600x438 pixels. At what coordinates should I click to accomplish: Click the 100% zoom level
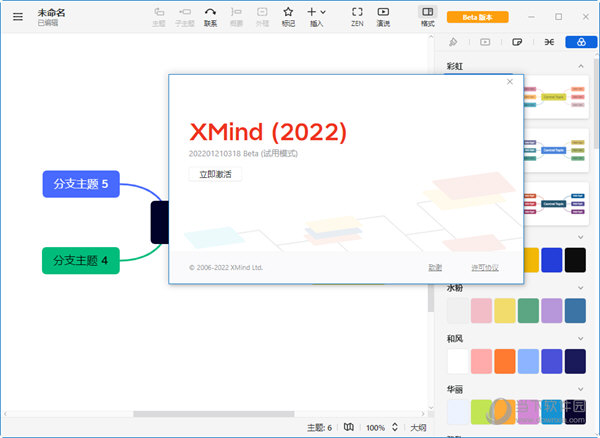[375, 428]
